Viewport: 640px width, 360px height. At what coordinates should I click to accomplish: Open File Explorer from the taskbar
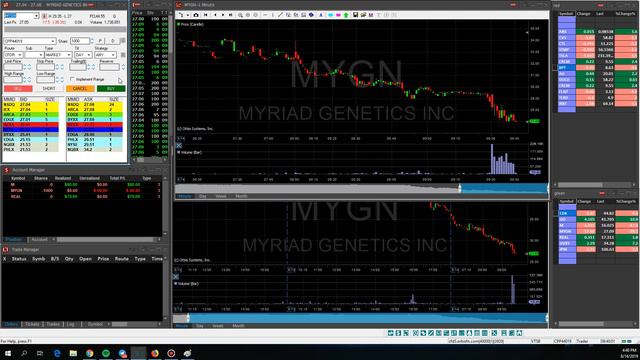pyautogui.click(x=73, y=353)
